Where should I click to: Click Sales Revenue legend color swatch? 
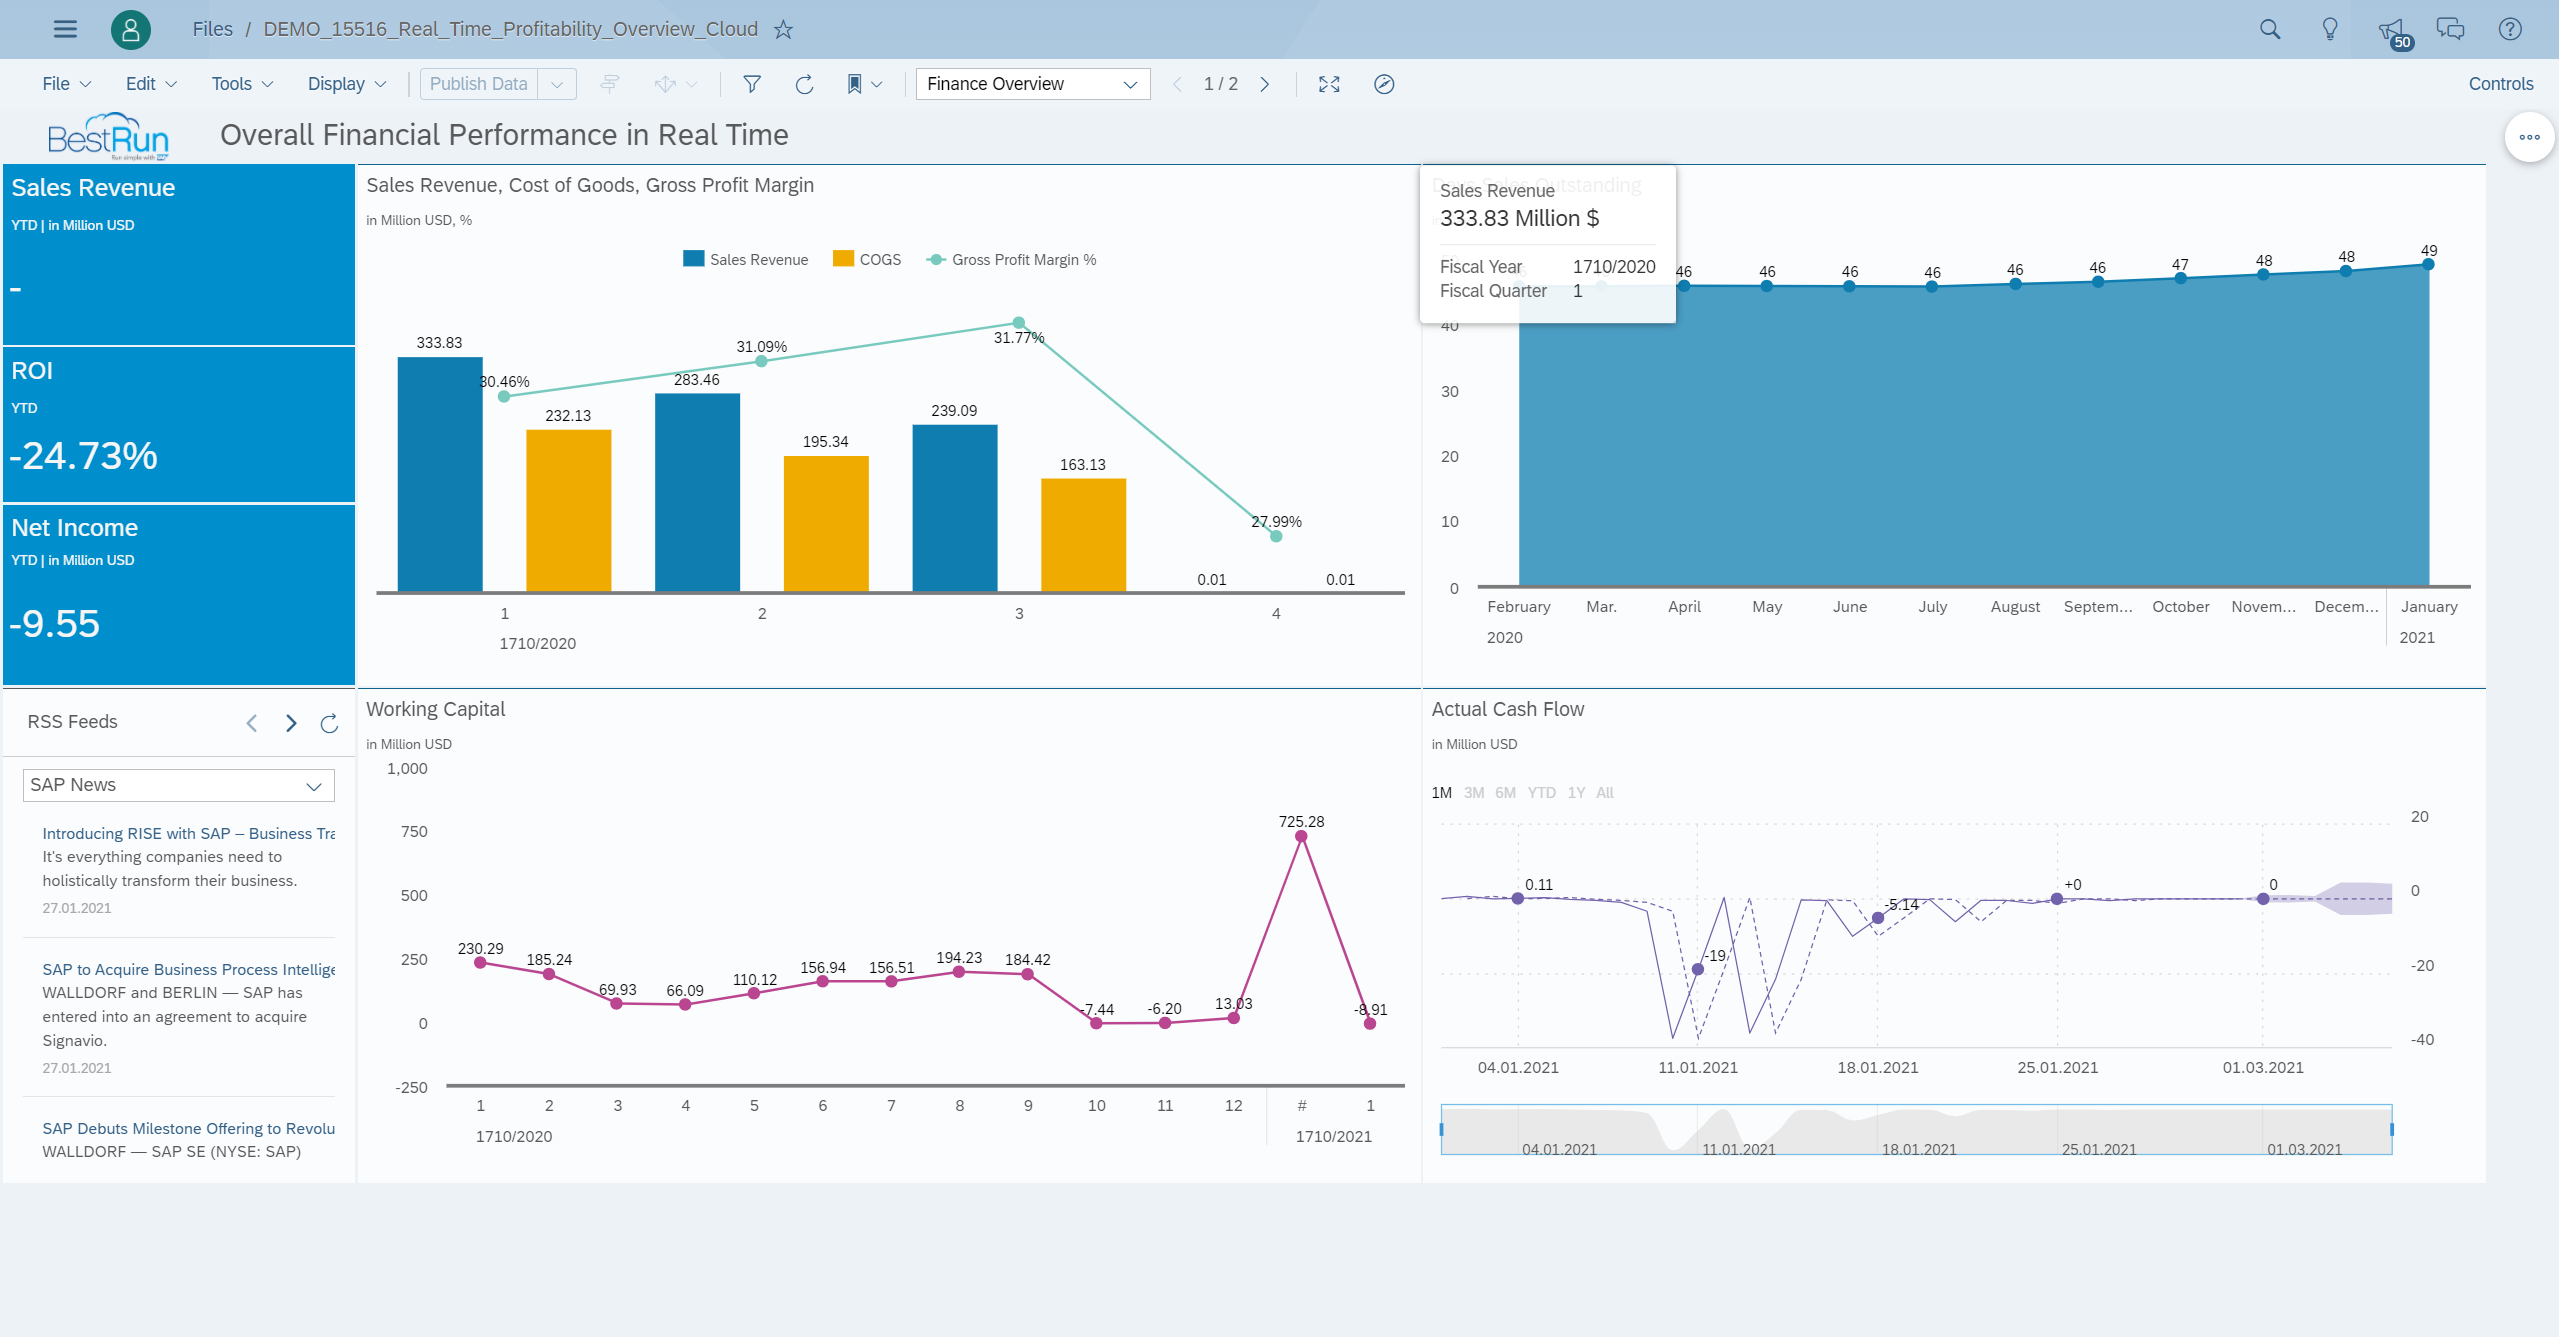(x=693, y=259)
